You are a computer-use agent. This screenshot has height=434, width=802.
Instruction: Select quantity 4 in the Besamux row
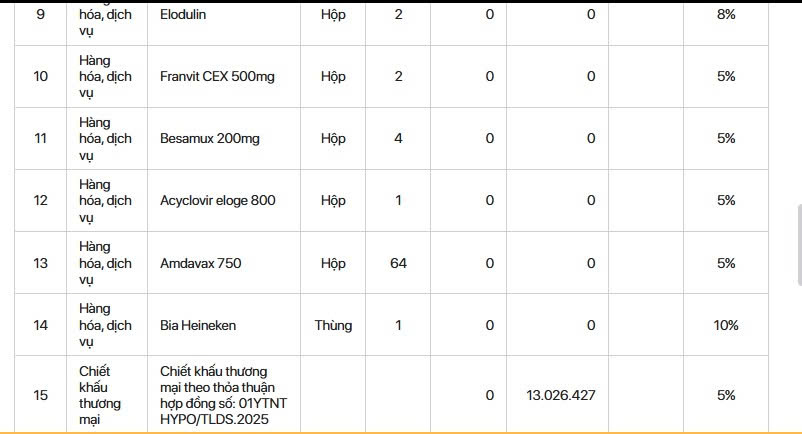pyautogui.click(x=398, y=138)
